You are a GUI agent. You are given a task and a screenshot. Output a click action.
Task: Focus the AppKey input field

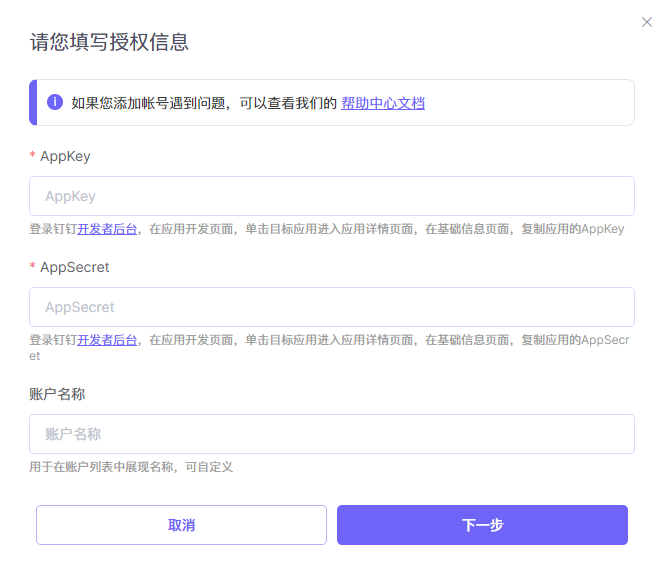[332, 196]
